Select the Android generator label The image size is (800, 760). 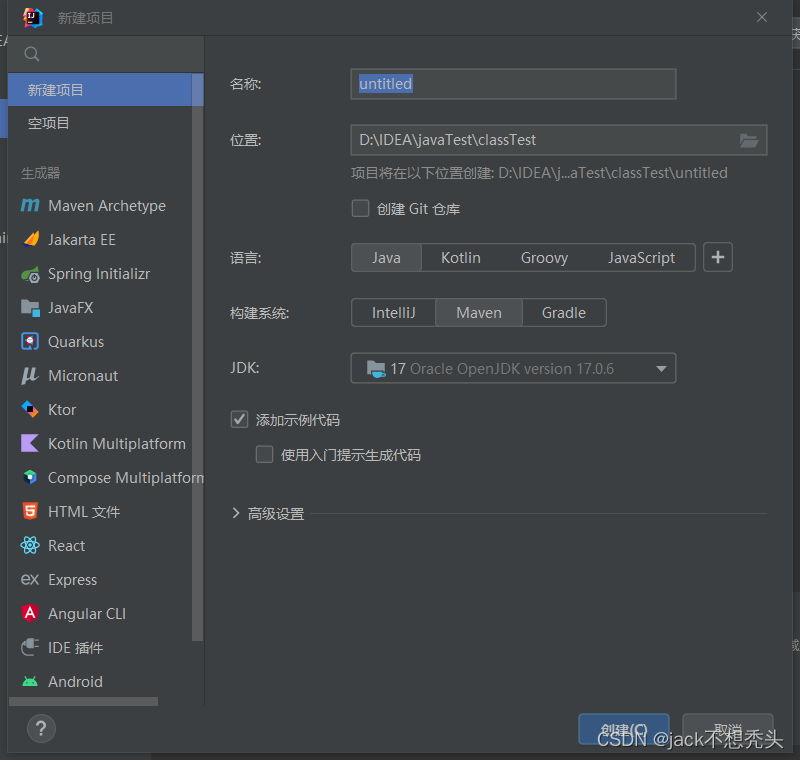[x=76, y=681]
